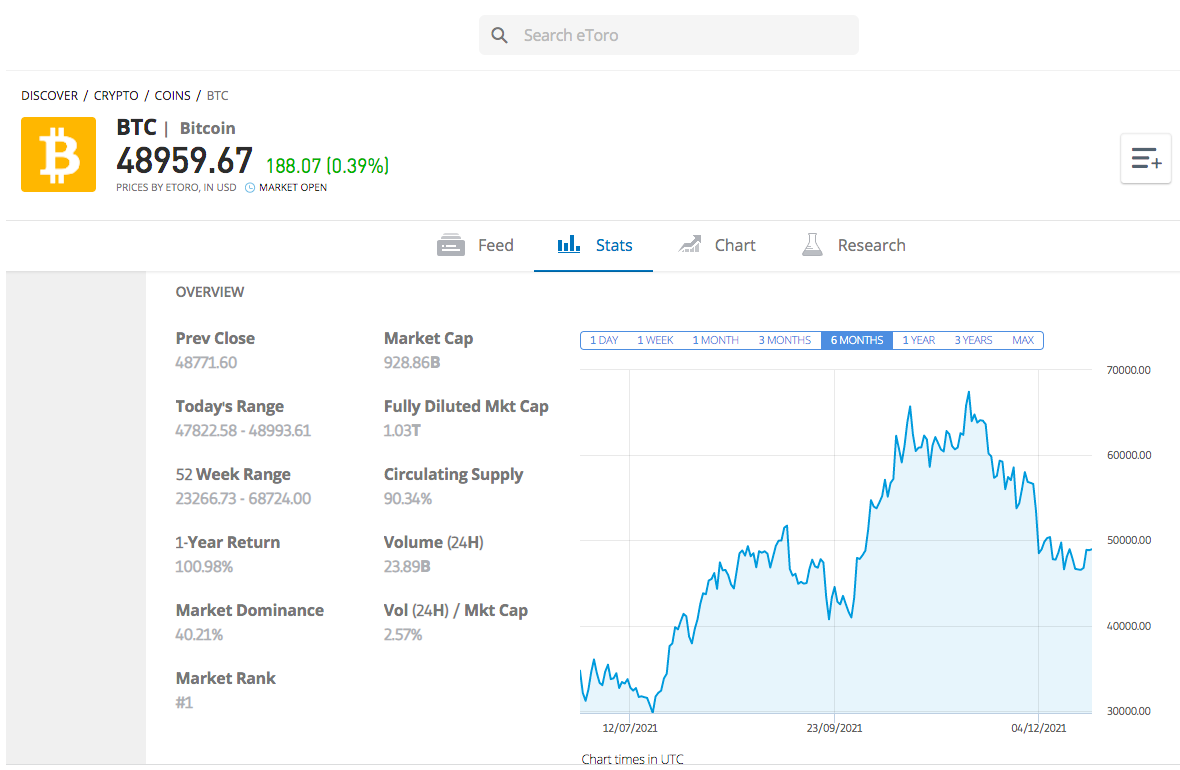Click the 12/07/2021 chart date label
The image size is (1180, 770).
(630, 728)
